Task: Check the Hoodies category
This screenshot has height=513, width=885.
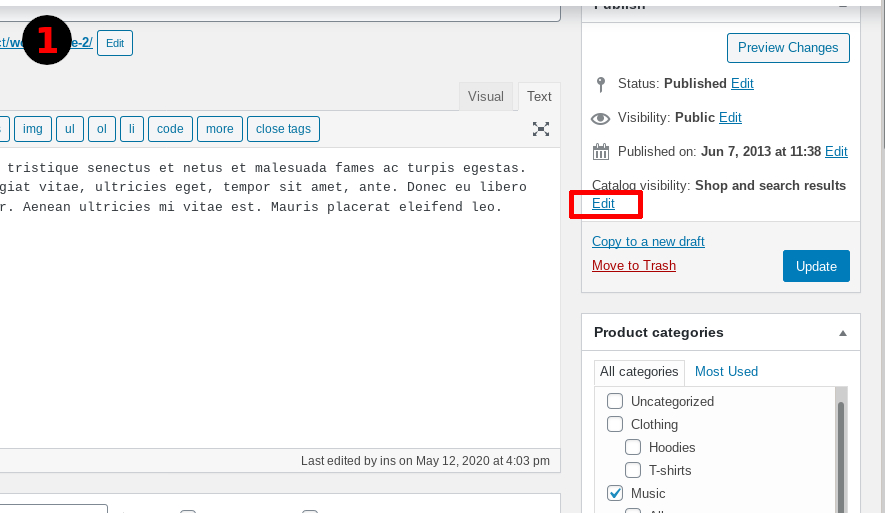Action: (633, 448)
